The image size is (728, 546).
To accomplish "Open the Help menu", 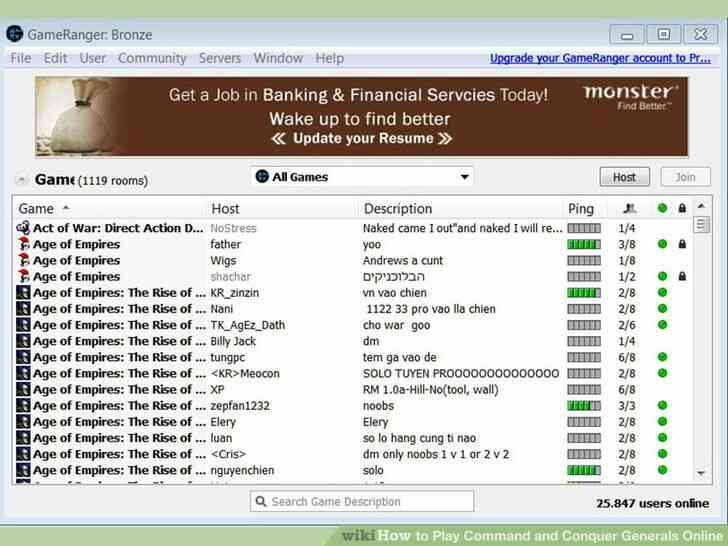I will pos(330,58).
